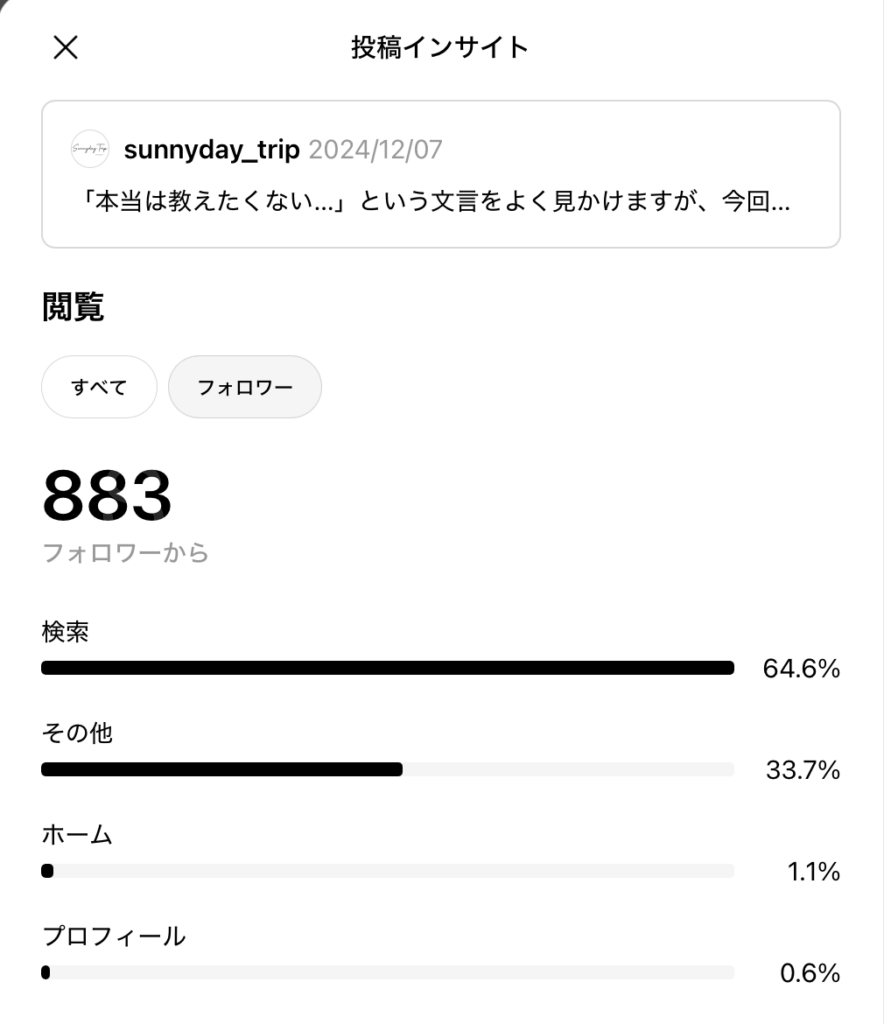The image size is (884, 1024).
Task: Click the sunnyday_trip circular profile avatar icon
Action: (91, 150)
